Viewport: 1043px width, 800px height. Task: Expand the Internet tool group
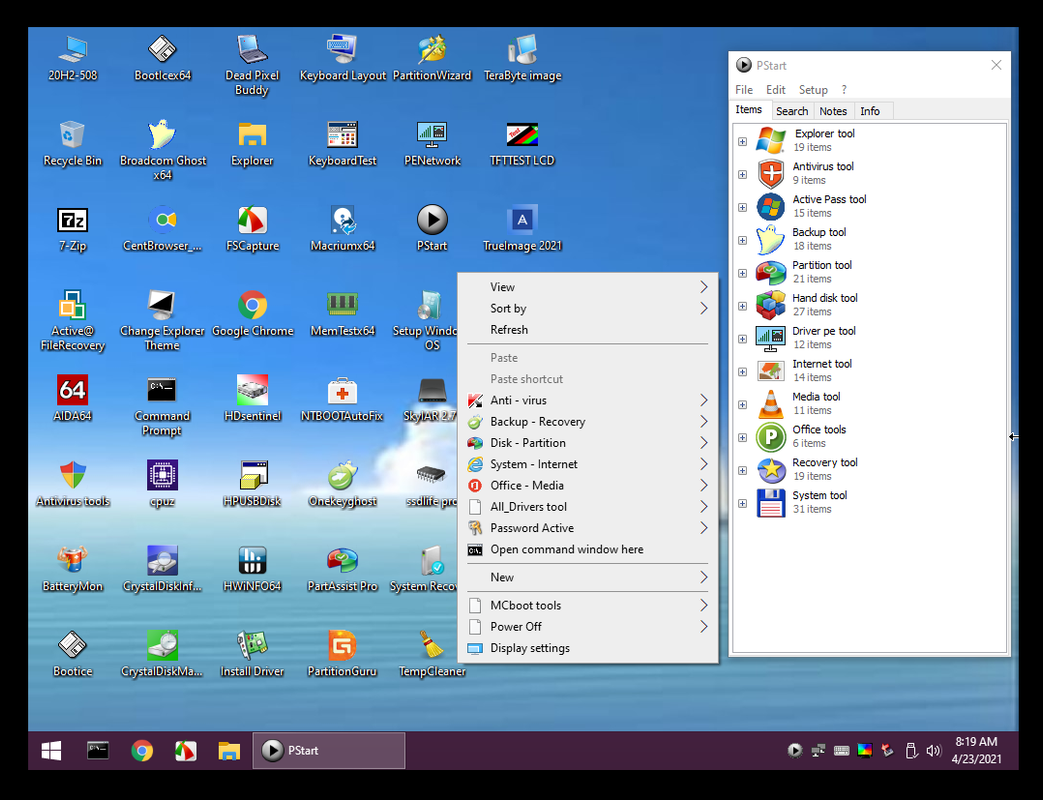[x=742, y=372]
